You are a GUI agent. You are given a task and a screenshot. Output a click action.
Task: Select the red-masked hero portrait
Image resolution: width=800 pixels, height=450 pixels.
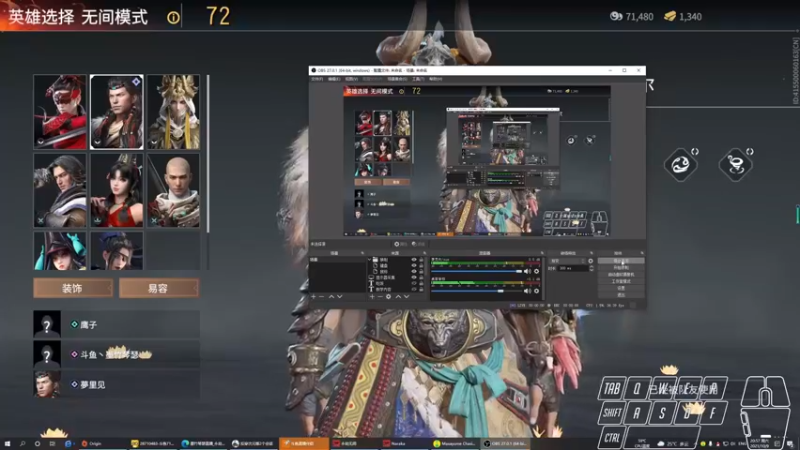pyautogui.click(x=60, y=112)
